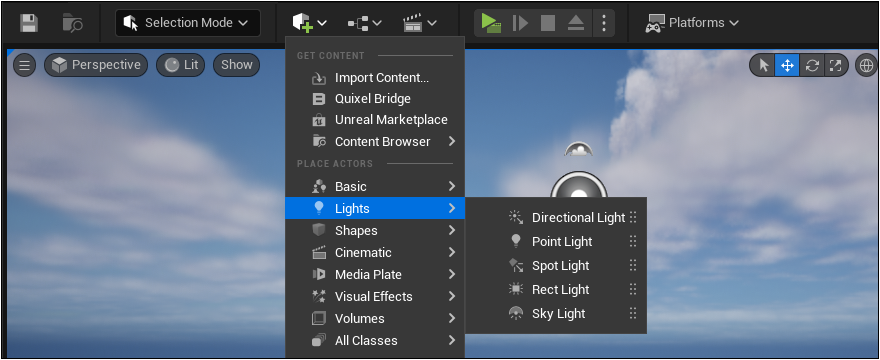Open the Perspective view mode menu

96,65
